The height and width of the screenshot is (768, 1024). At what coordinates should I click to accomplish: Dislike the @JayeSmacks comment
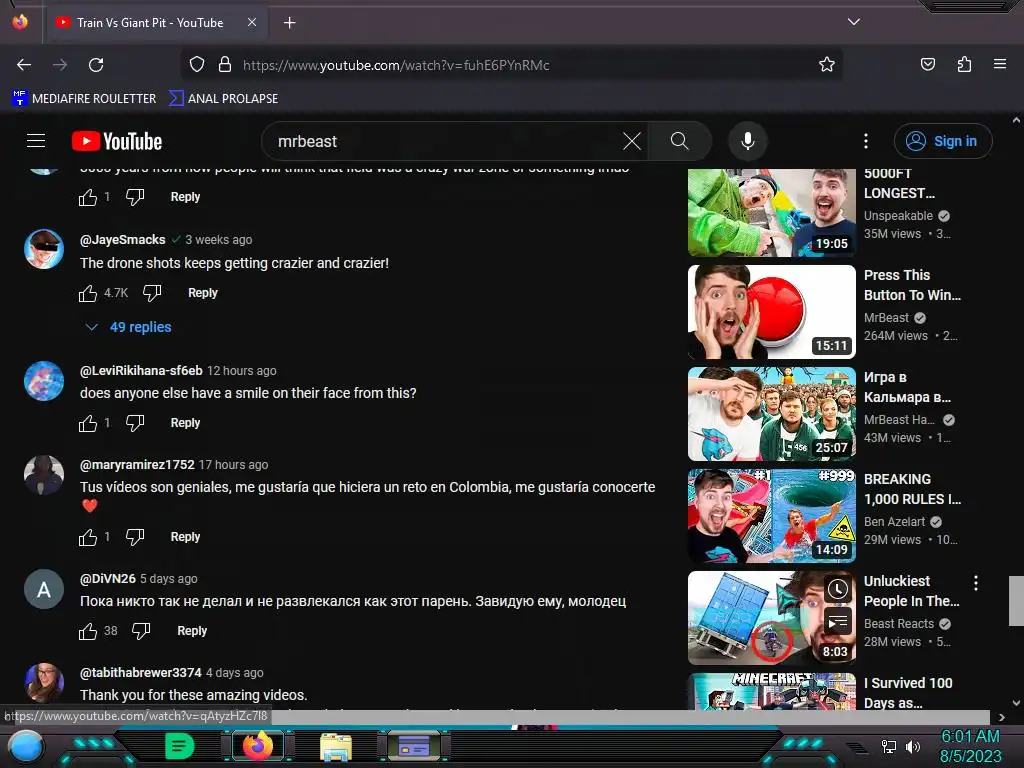click(x=152, y=293)
